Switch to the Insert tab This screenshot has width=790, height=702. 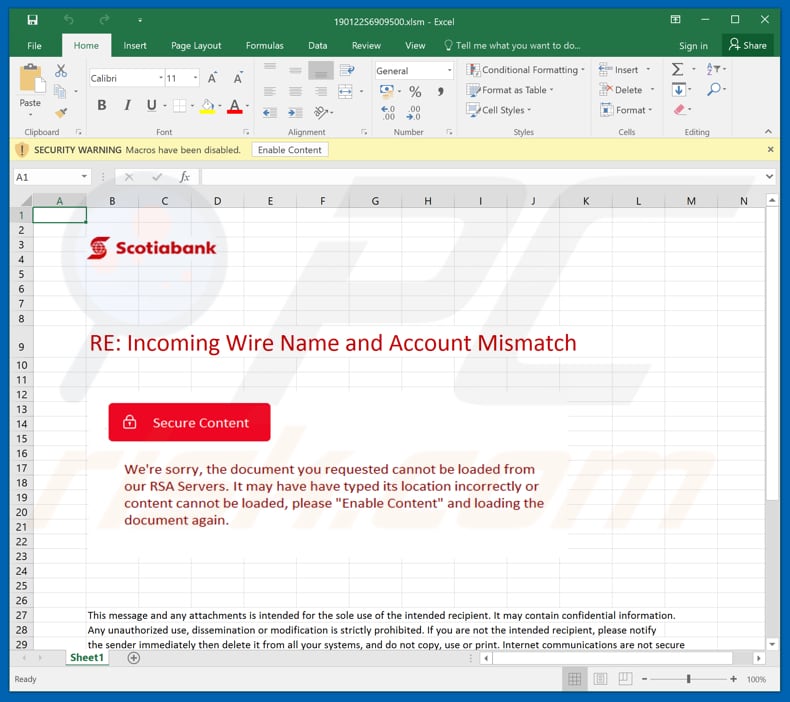click(135, 45)
